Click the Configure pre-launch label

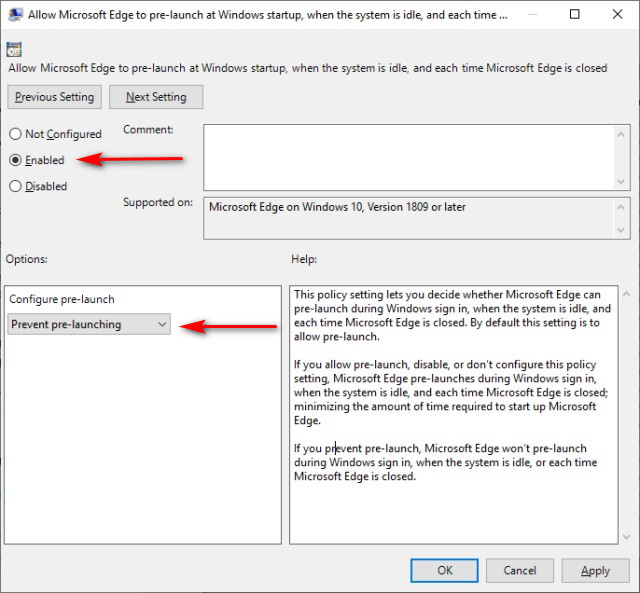click(62, 299)
